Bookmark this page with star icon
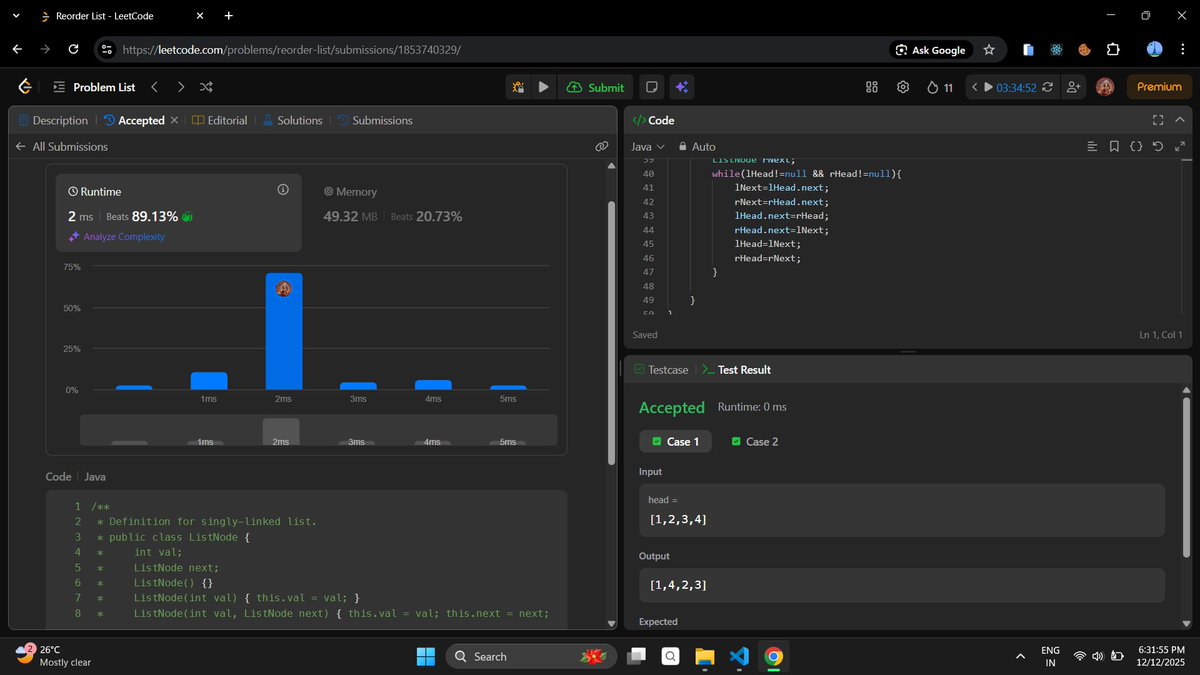 pos(989,49)
